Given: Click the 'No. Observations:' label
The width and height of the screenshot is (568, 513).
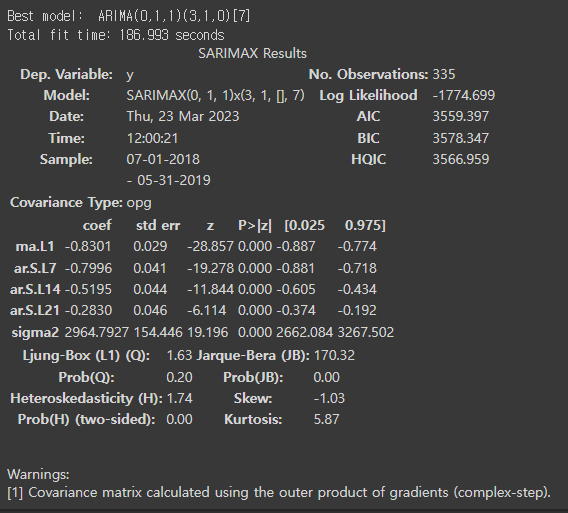Looking at the screenshot, I should [368, 74].
